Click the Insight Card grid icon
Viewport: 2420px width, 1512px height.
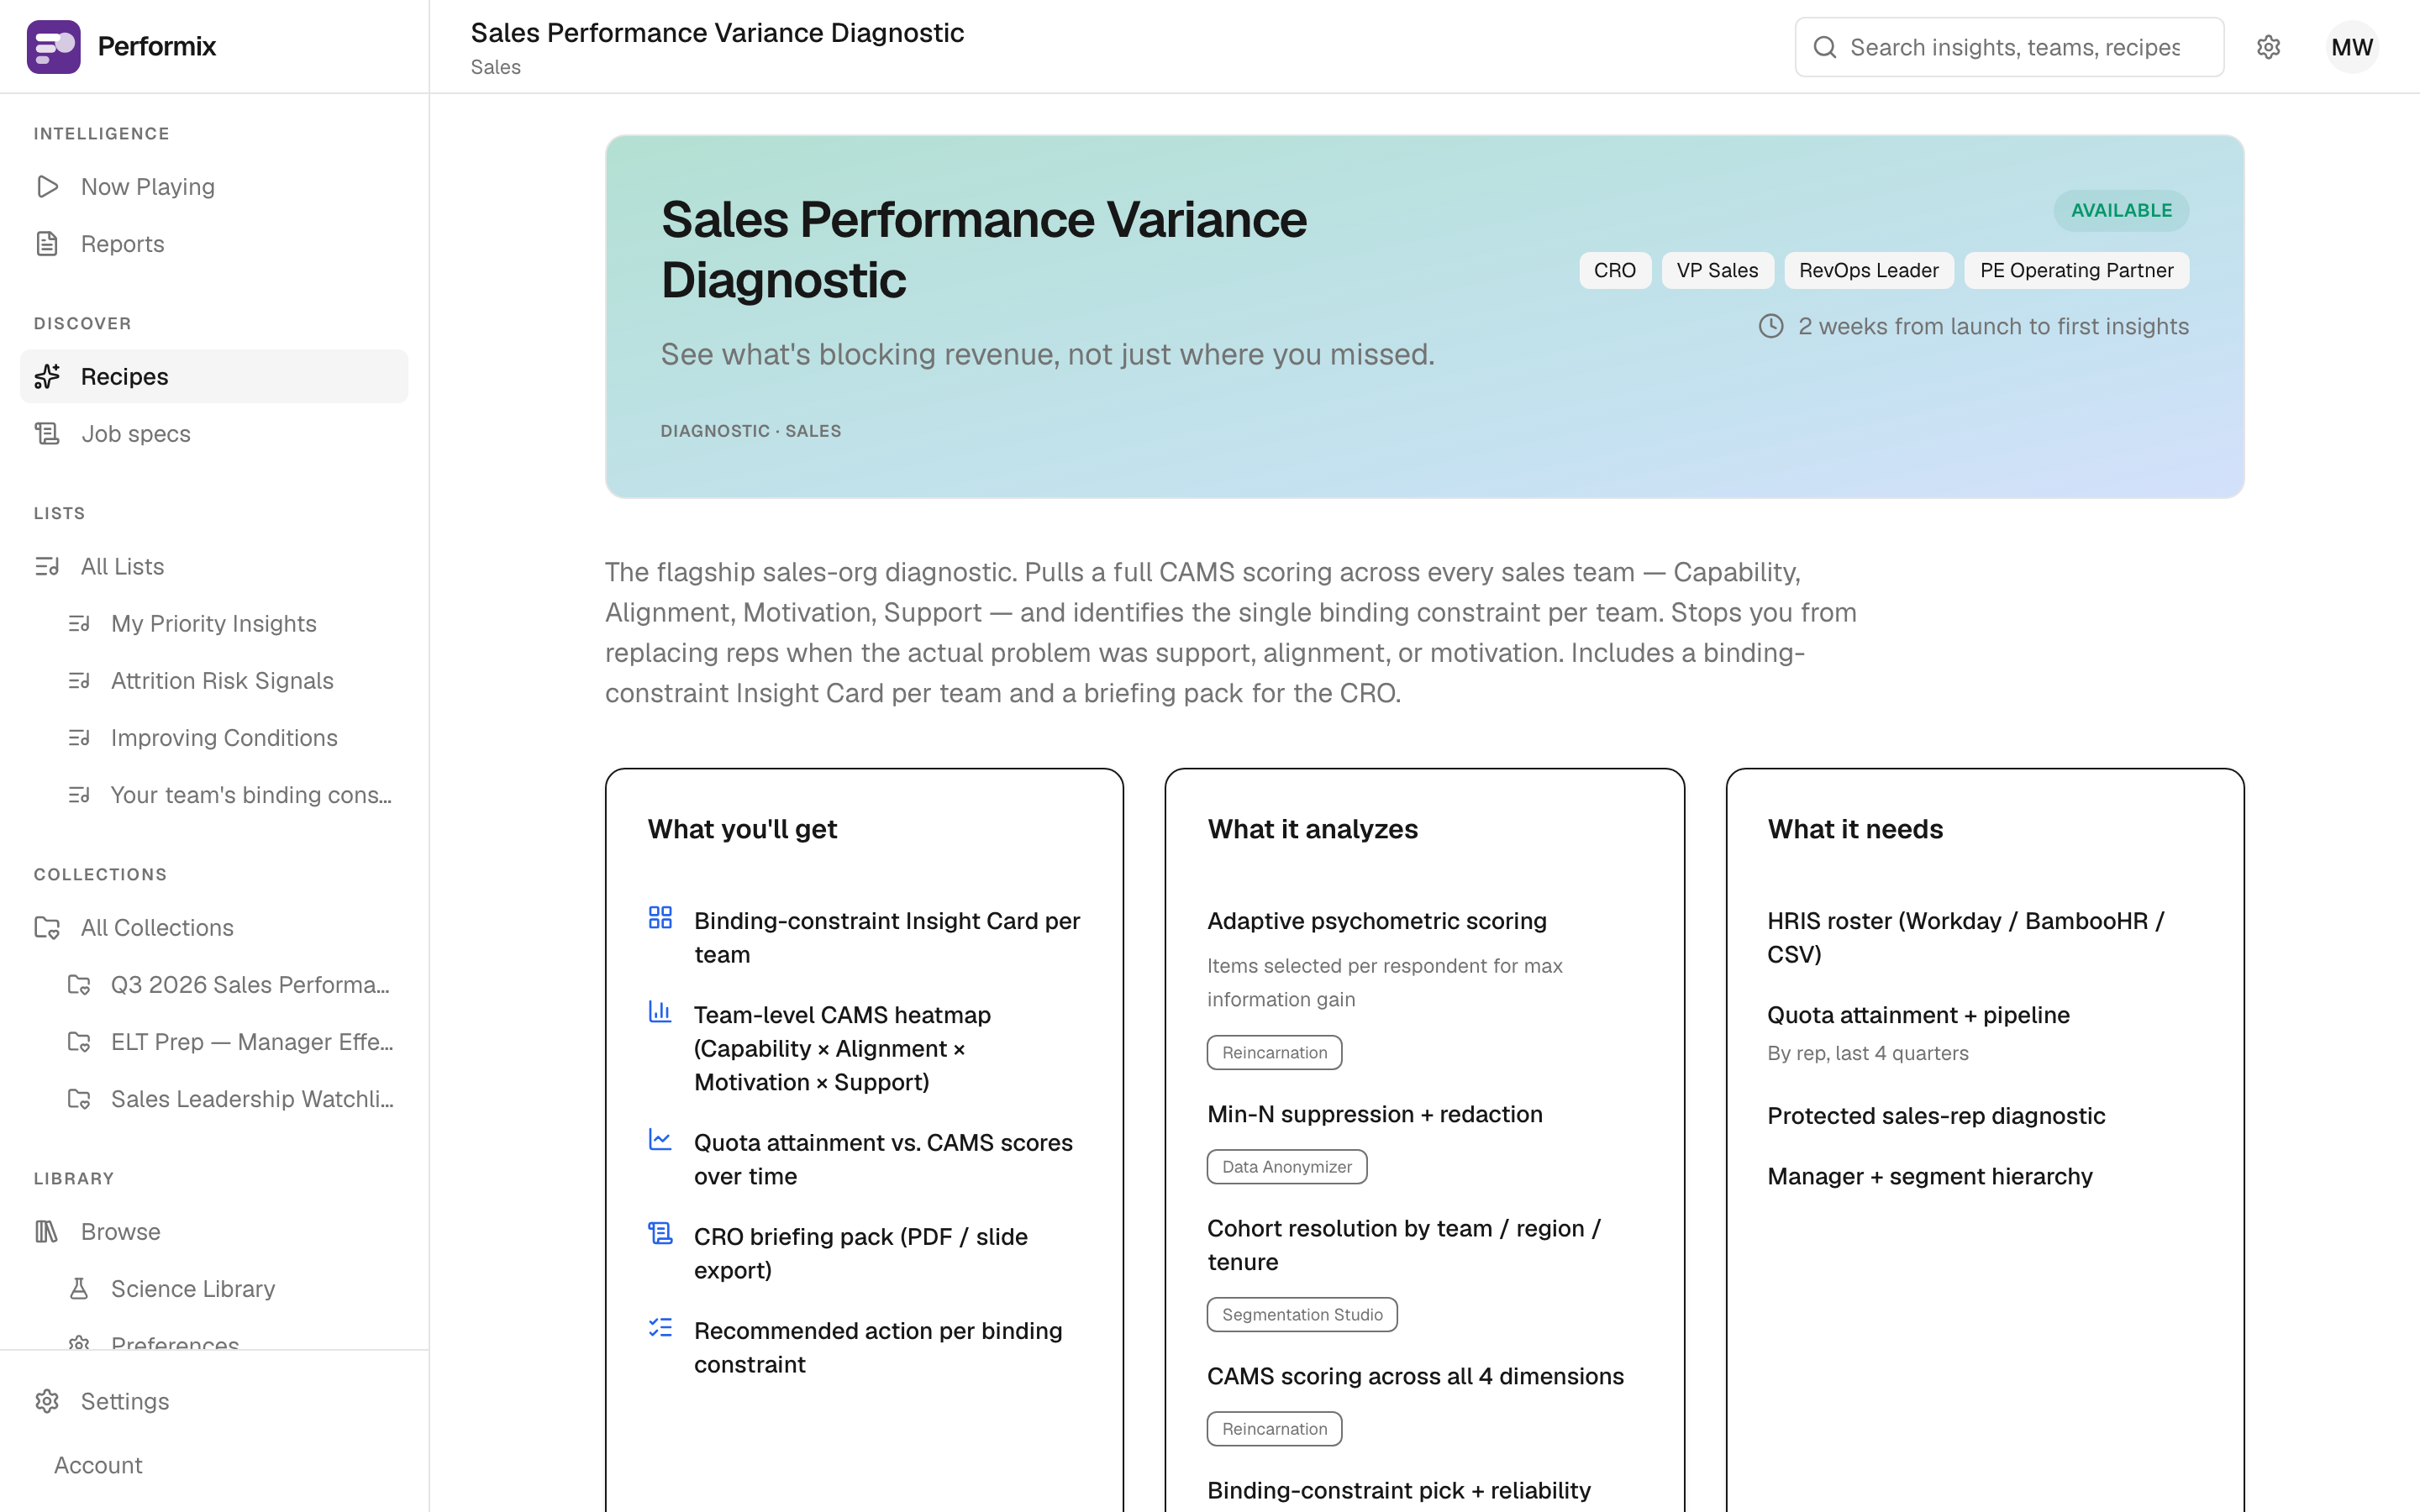coord(660,917)
